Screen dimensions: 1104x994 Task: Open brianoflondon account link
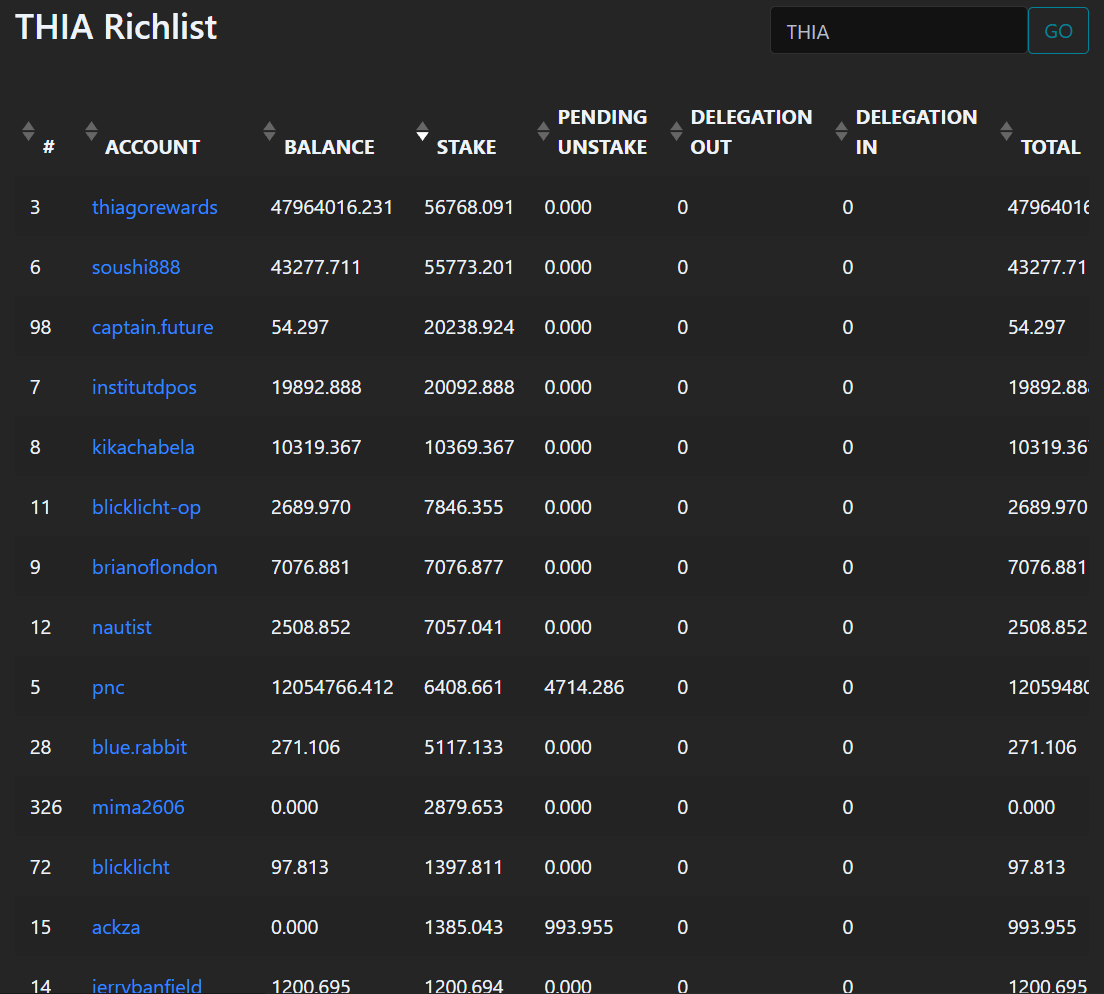click(x=154, y=567)
